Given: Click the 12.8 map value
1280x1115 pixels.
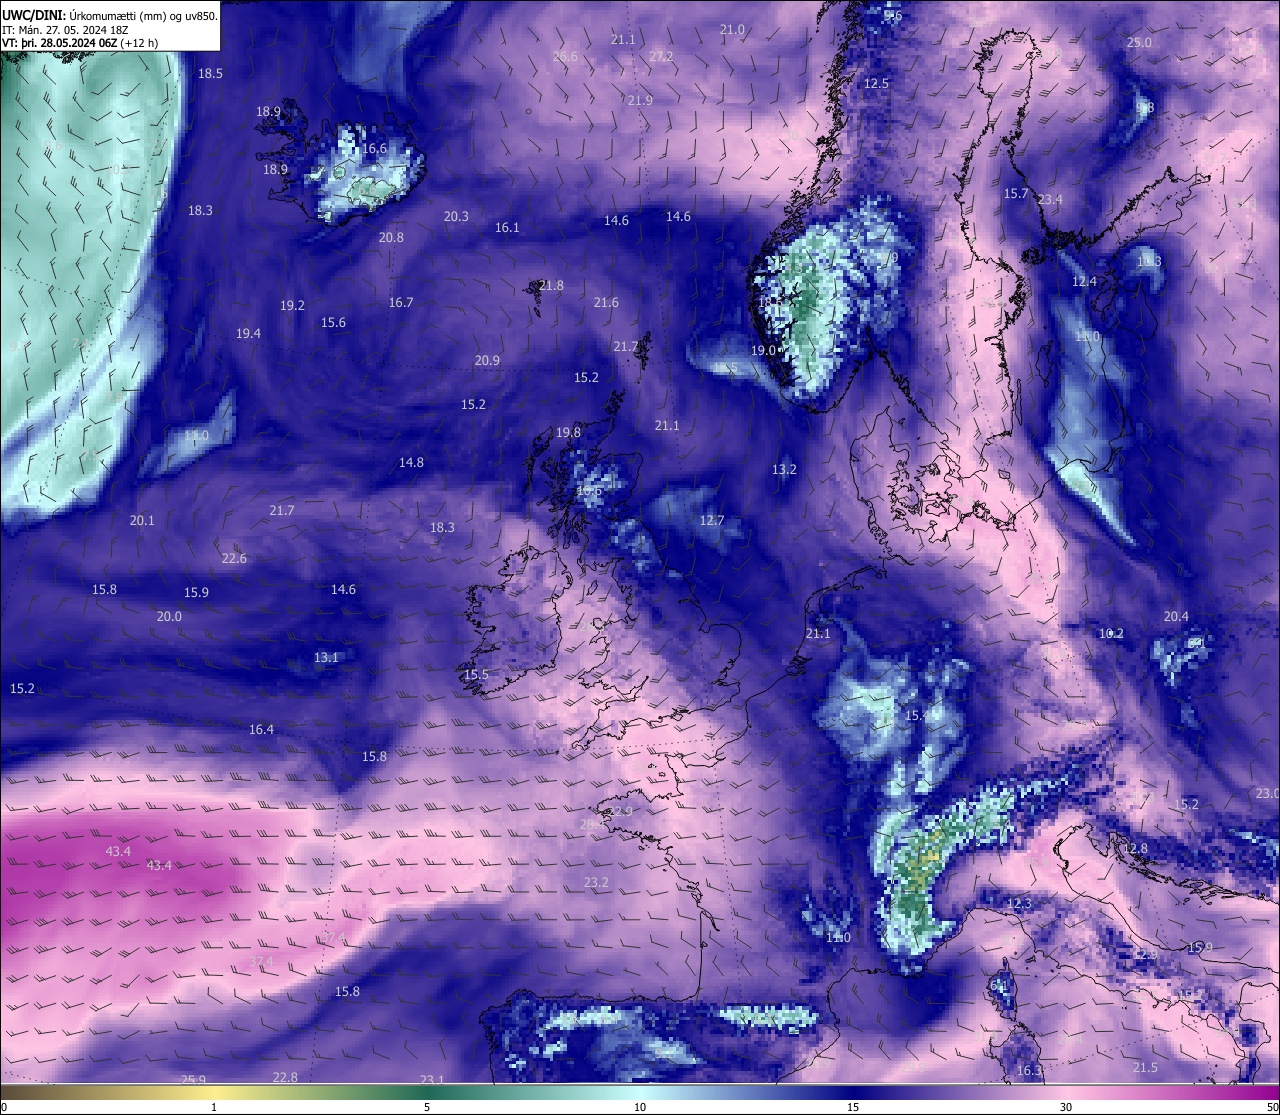Looking at the screenshot, I should coord(1136,848).
